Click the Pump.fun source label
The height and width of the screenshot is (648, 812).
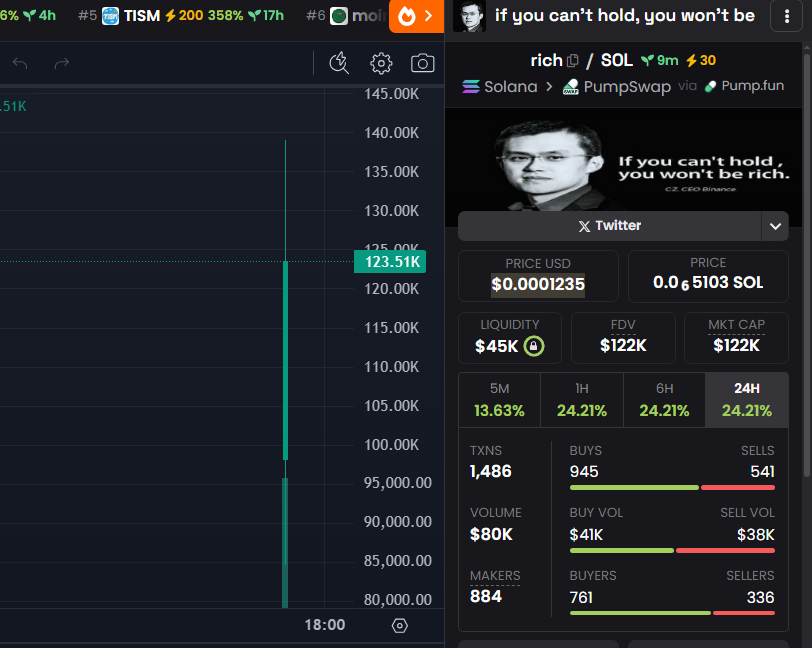[744, 85]
